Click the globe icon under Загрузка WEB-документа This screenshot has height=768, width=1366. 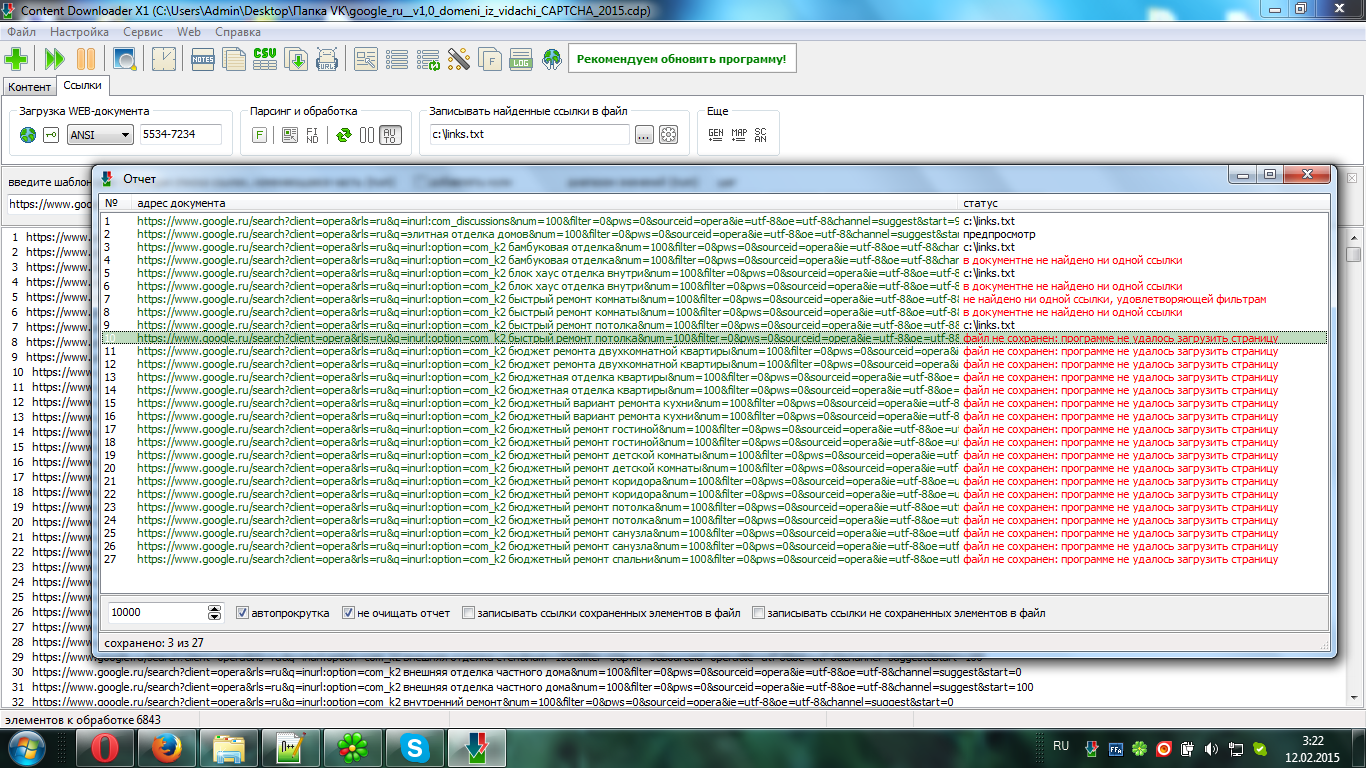pyautogui.click(x=27, y=135)
